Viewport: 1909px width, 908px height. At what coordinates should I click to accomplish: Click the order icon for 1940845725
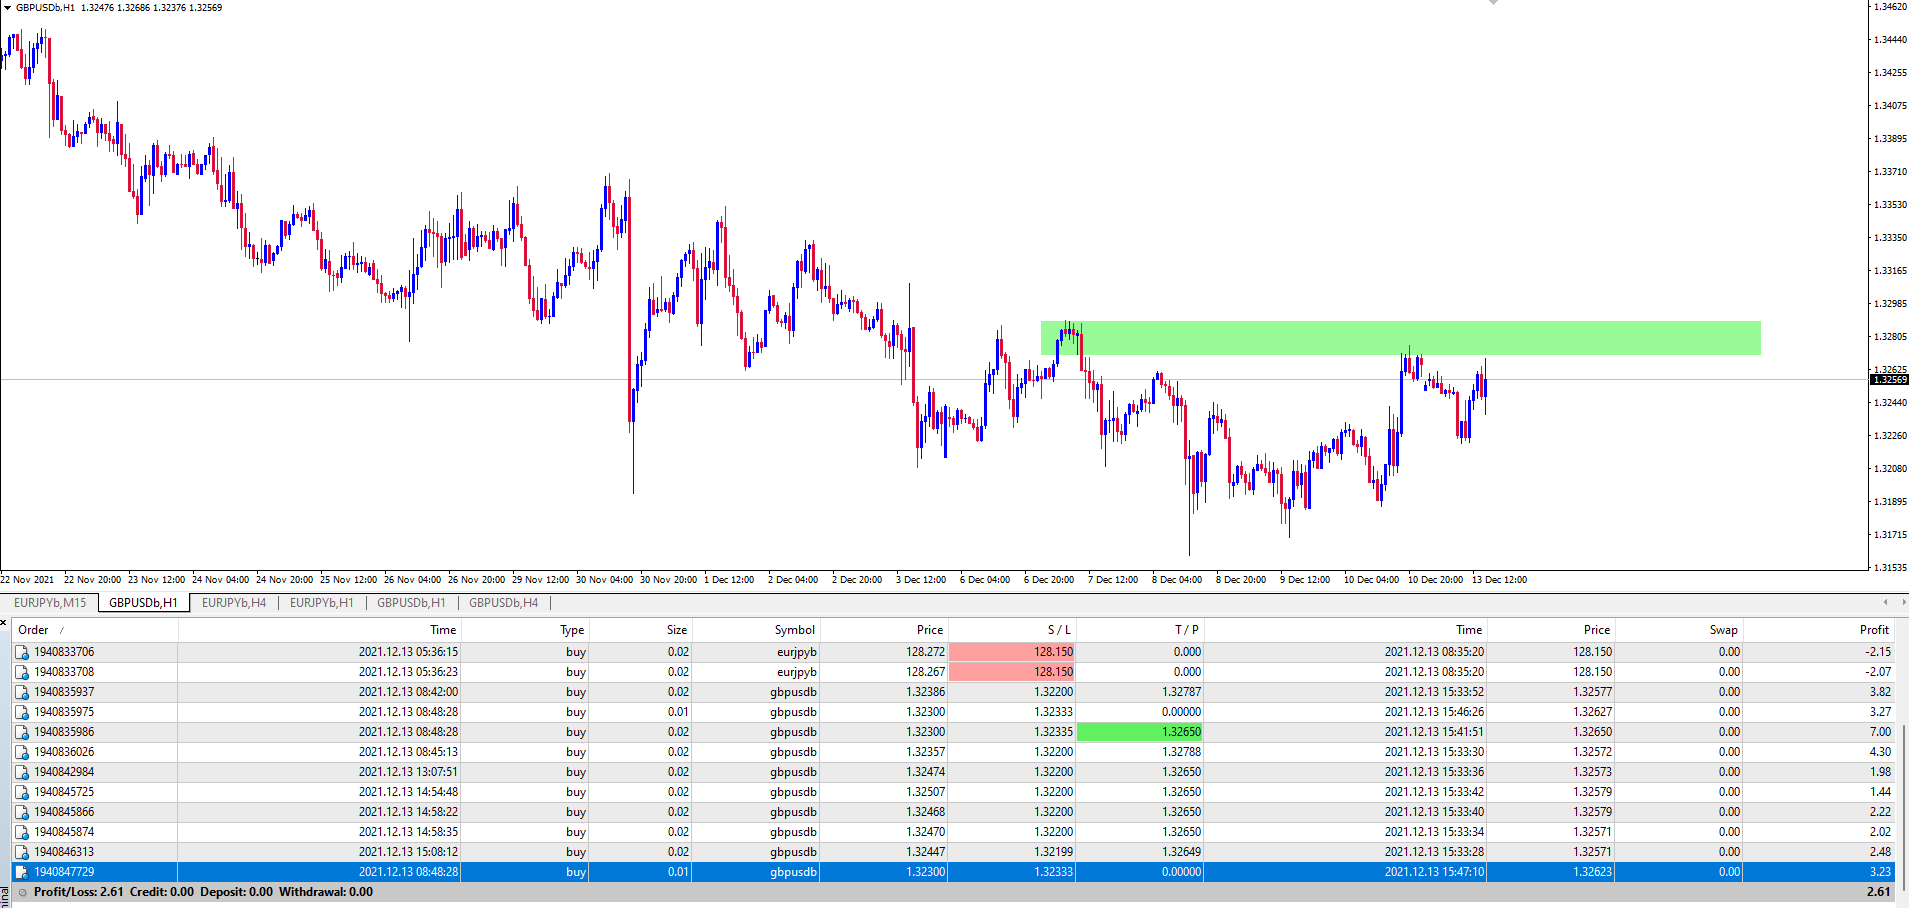[x=21, y=792]
